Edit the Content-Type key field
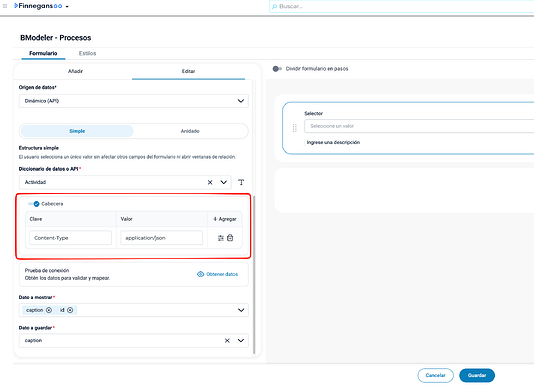This screenshot has height=387, width=534. point(70,238)
